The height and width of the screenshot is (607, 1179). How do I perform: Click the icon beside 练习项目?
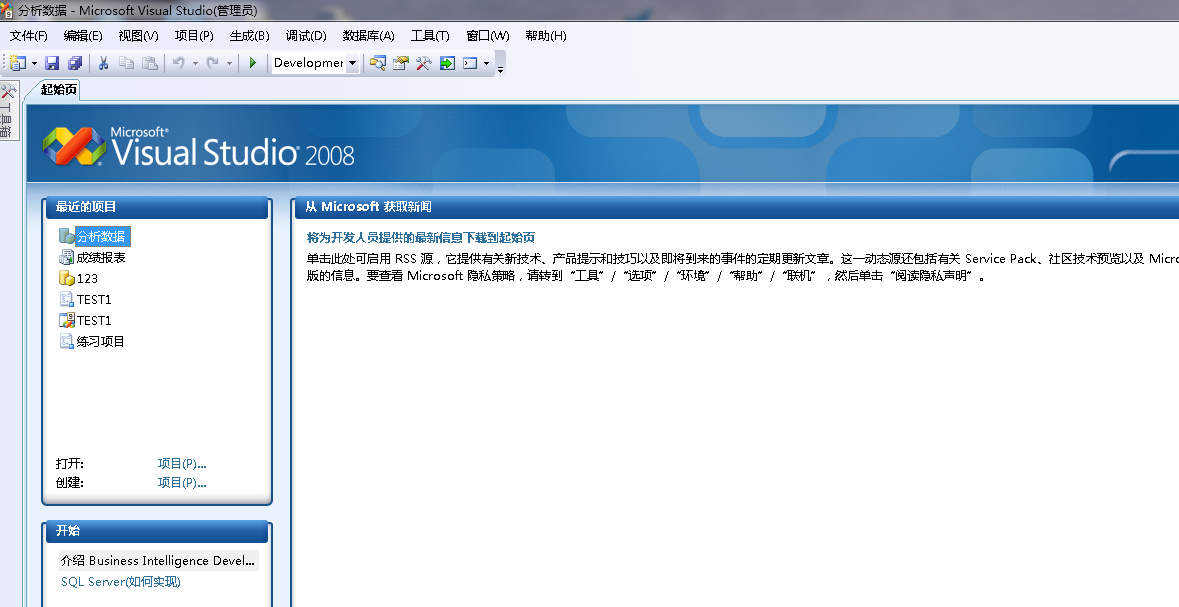(x=66, y=341)
